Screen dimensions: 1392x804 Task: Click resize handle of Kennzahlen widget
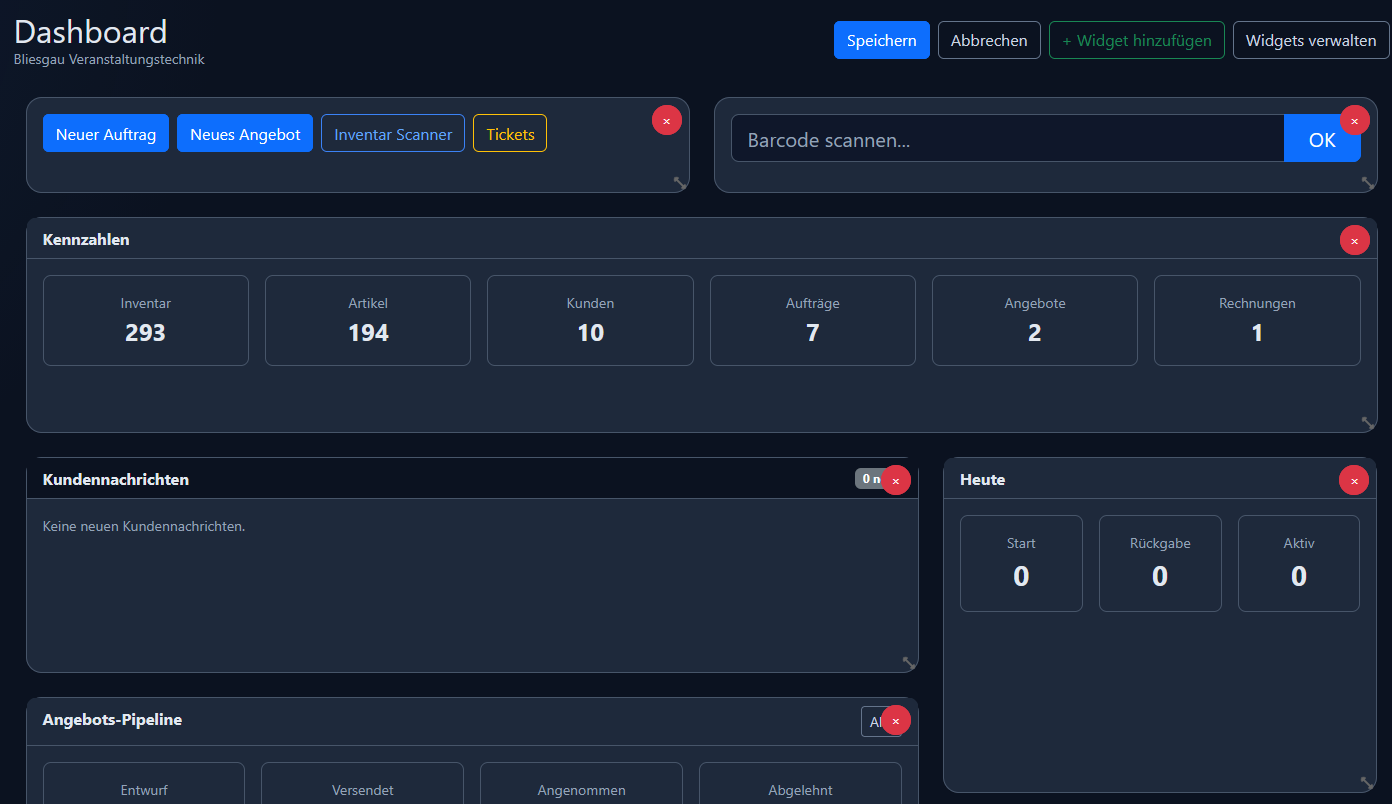pos(1368,423)
